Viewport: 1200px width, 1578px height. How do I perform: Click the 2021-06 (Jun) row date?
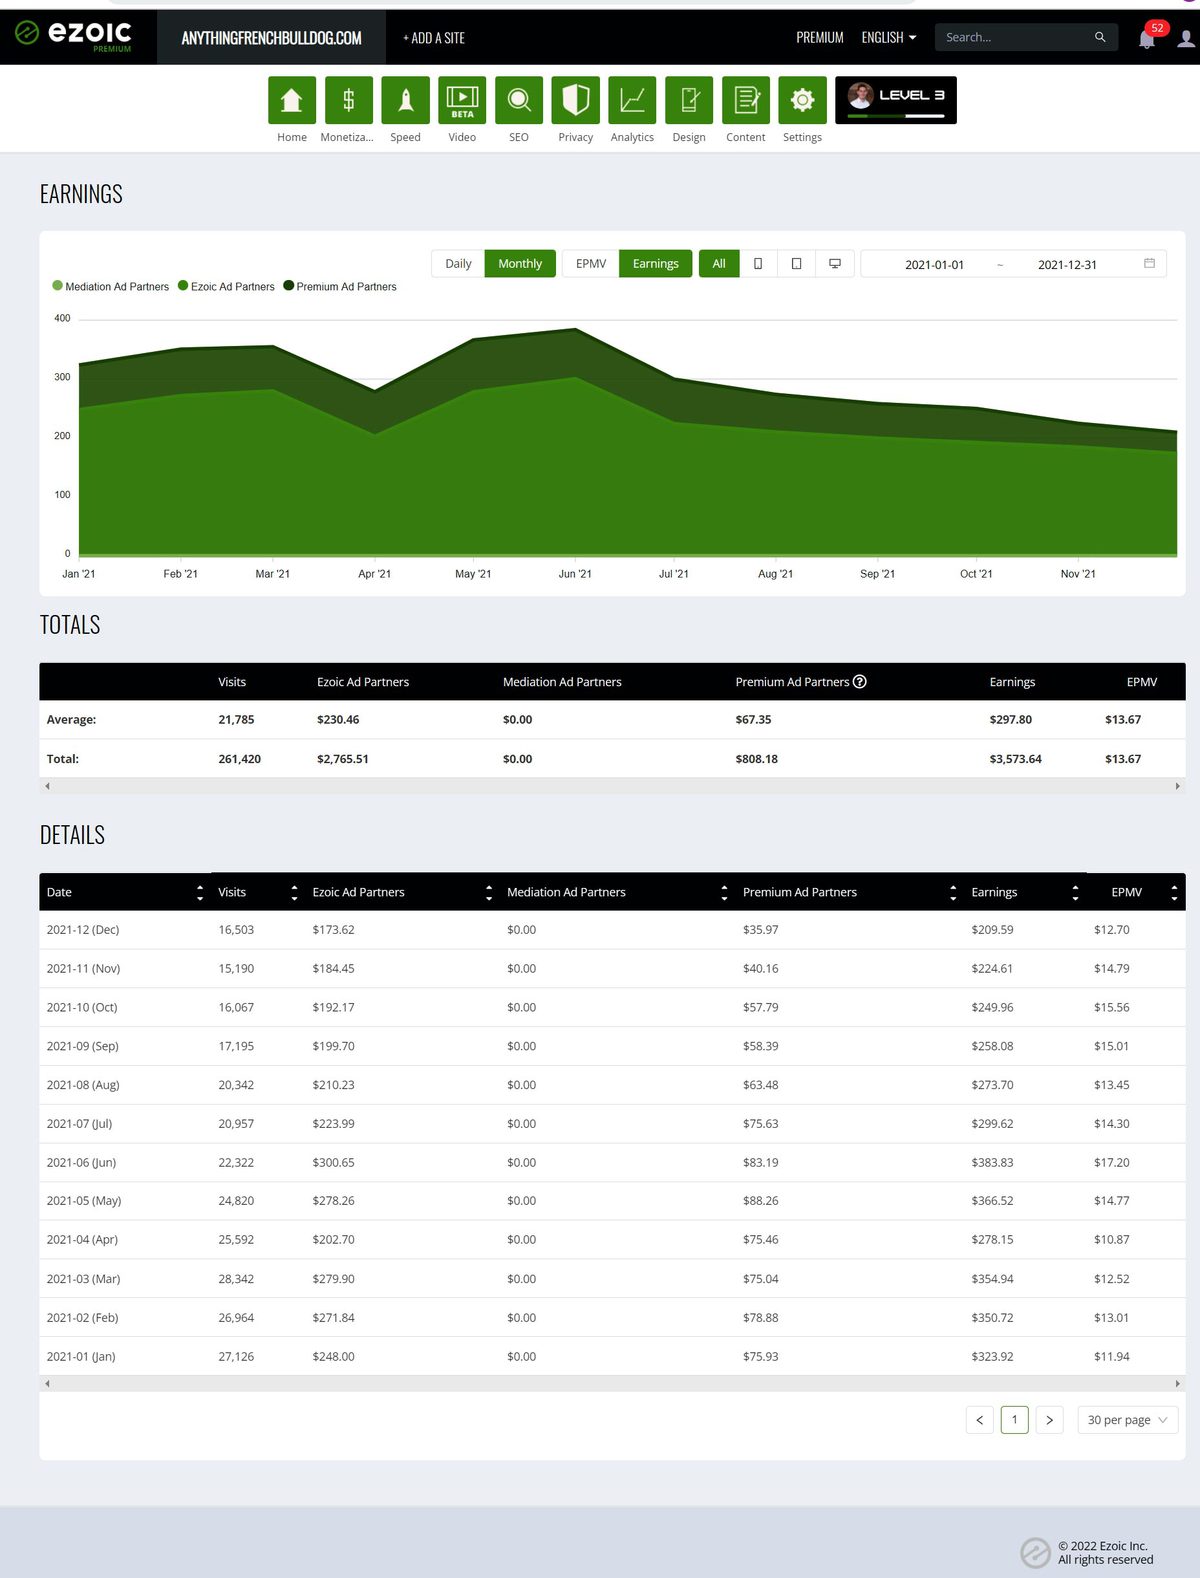(81, 1163)
